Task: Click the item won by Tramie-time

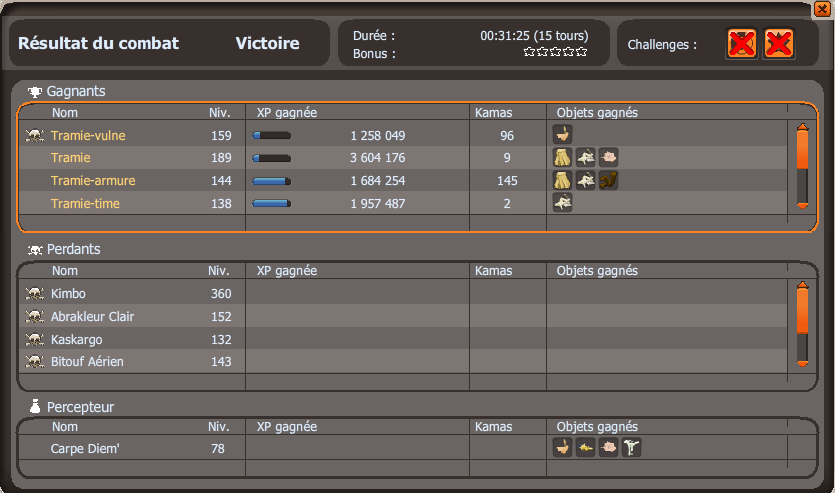Action: click(562, 203)
